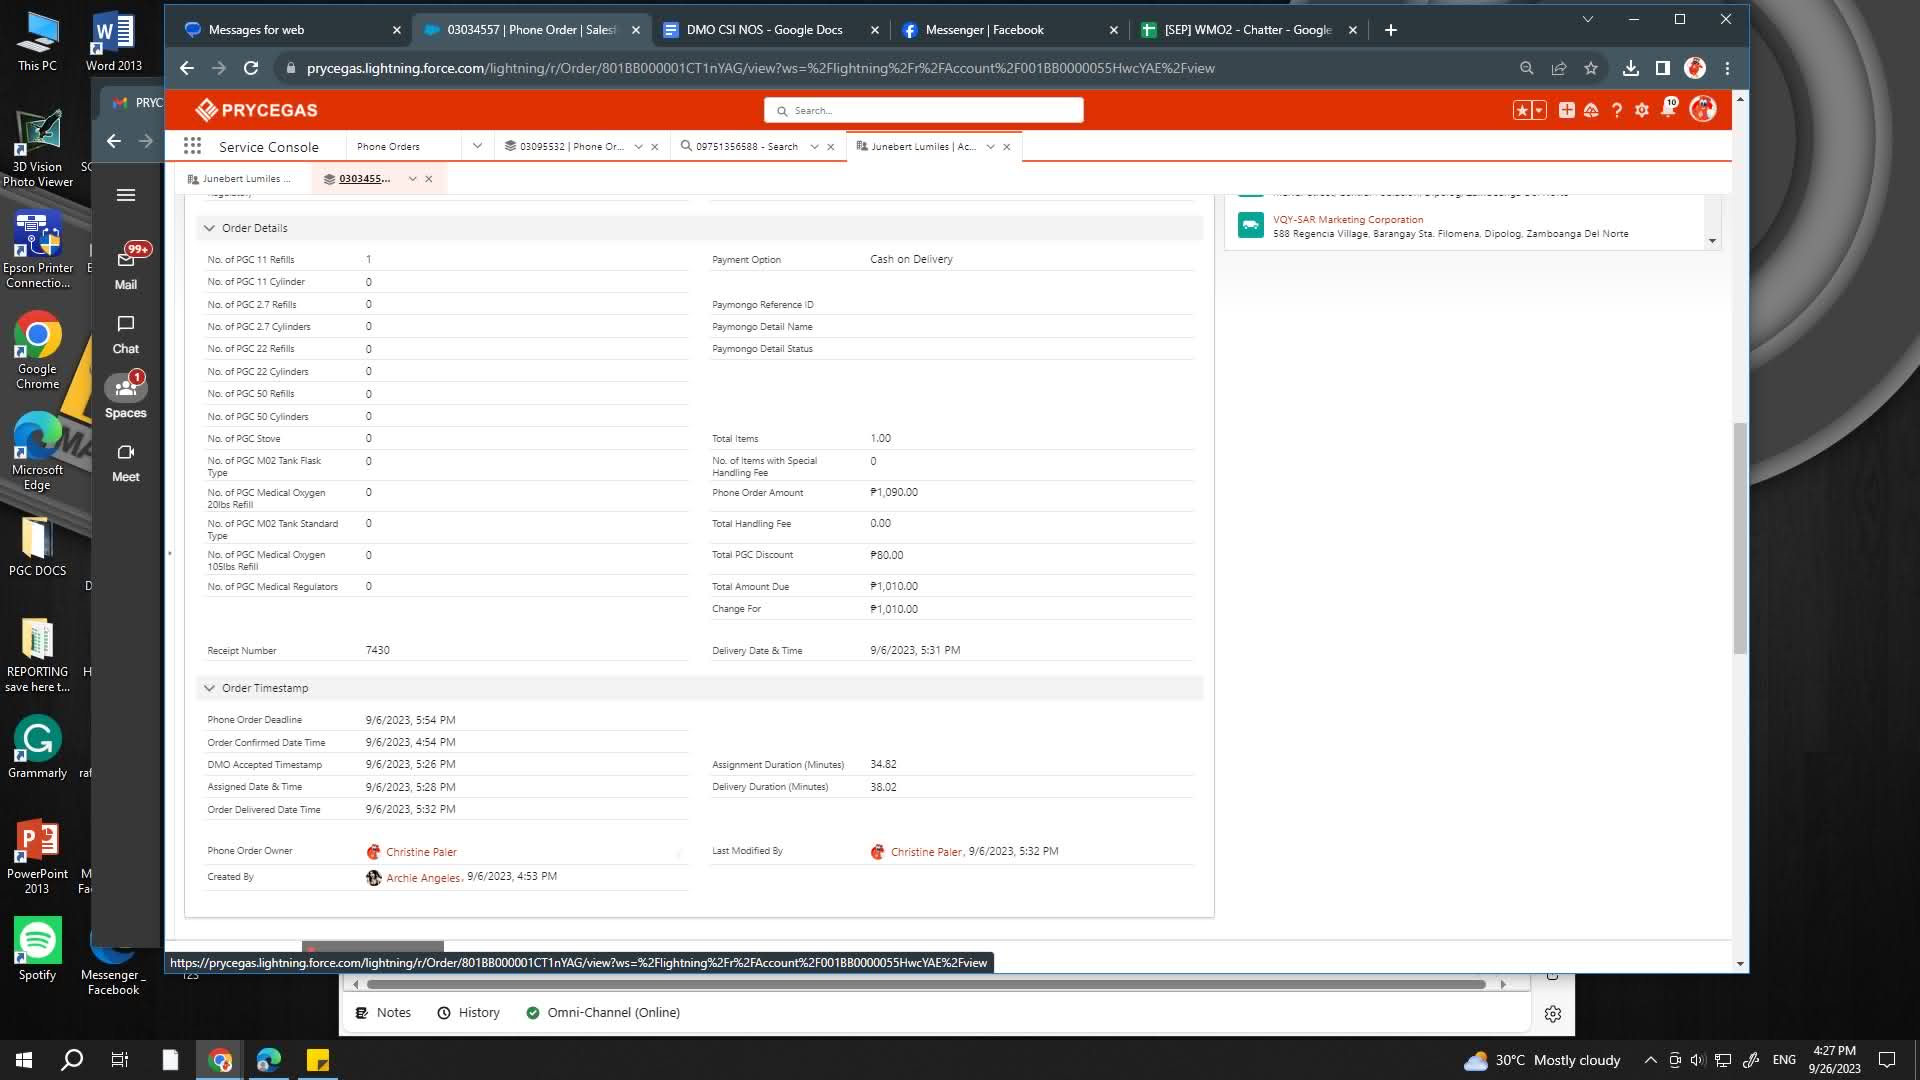Viewport: 1920px width, 1080px height.
Task: Bookmark this page with the star icon
Action: point(1591,68)
